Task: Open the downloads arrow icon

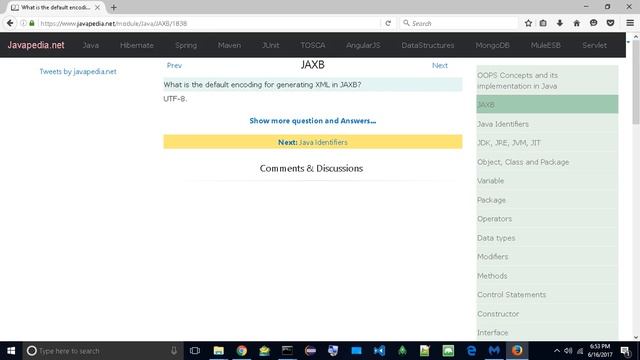Action: pos(560,23)
